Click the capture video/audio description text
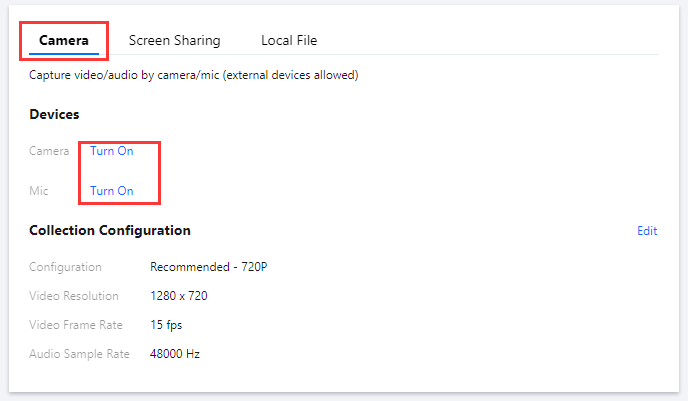 coord(194,75)
